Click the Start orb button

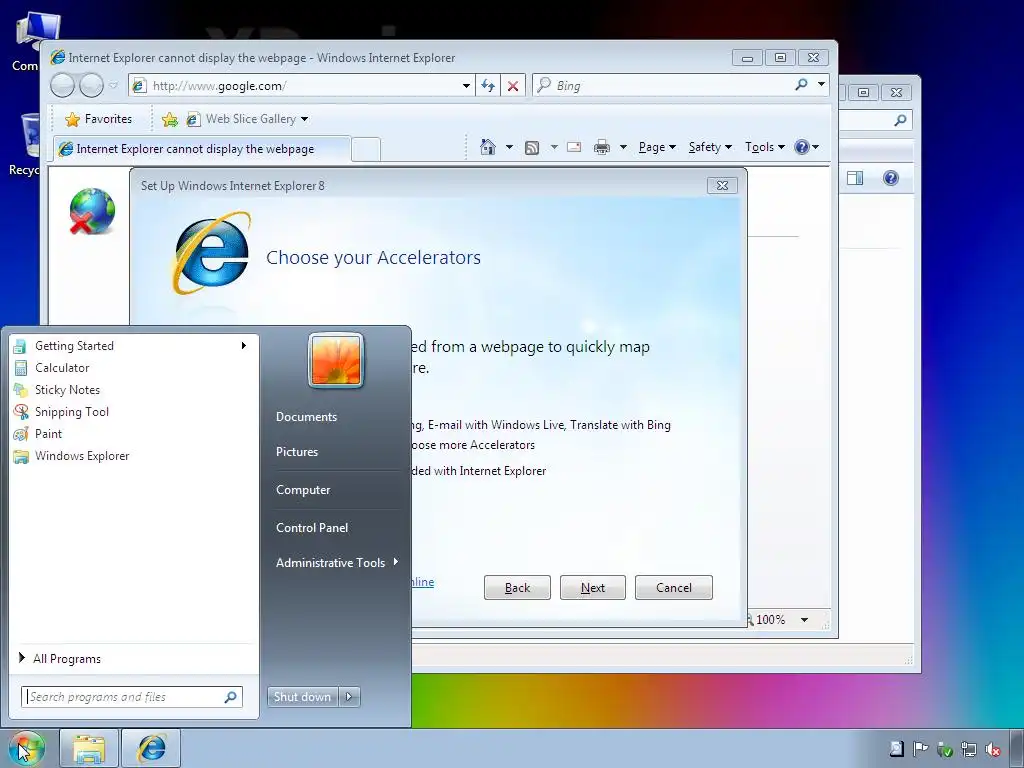click(26, 748)
